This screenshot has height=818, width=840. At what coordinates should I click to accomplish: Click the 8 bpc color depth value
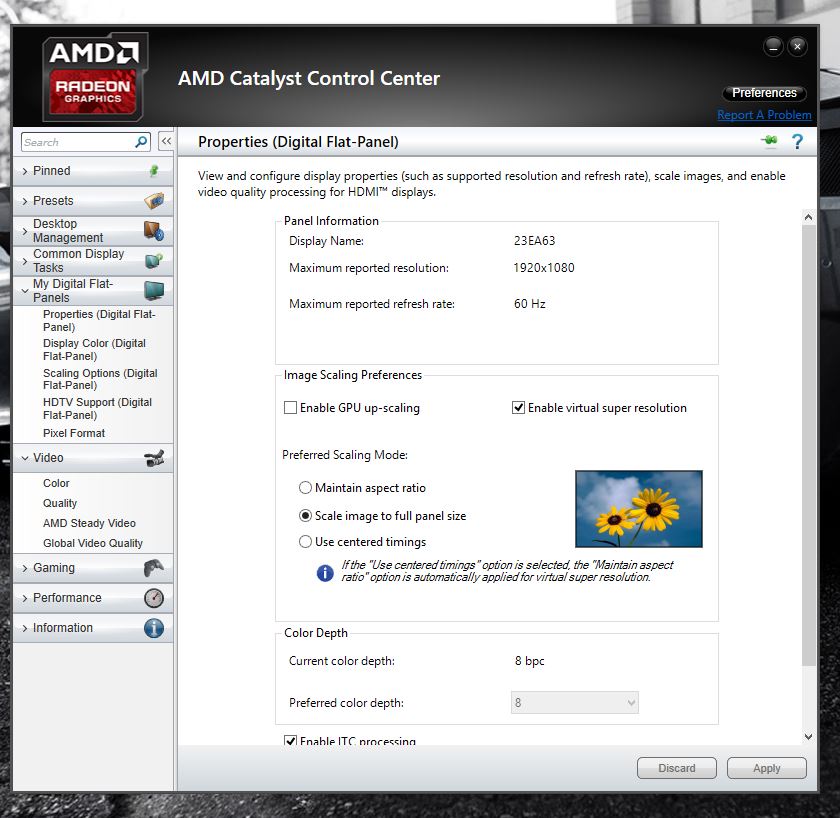point(529,661)
